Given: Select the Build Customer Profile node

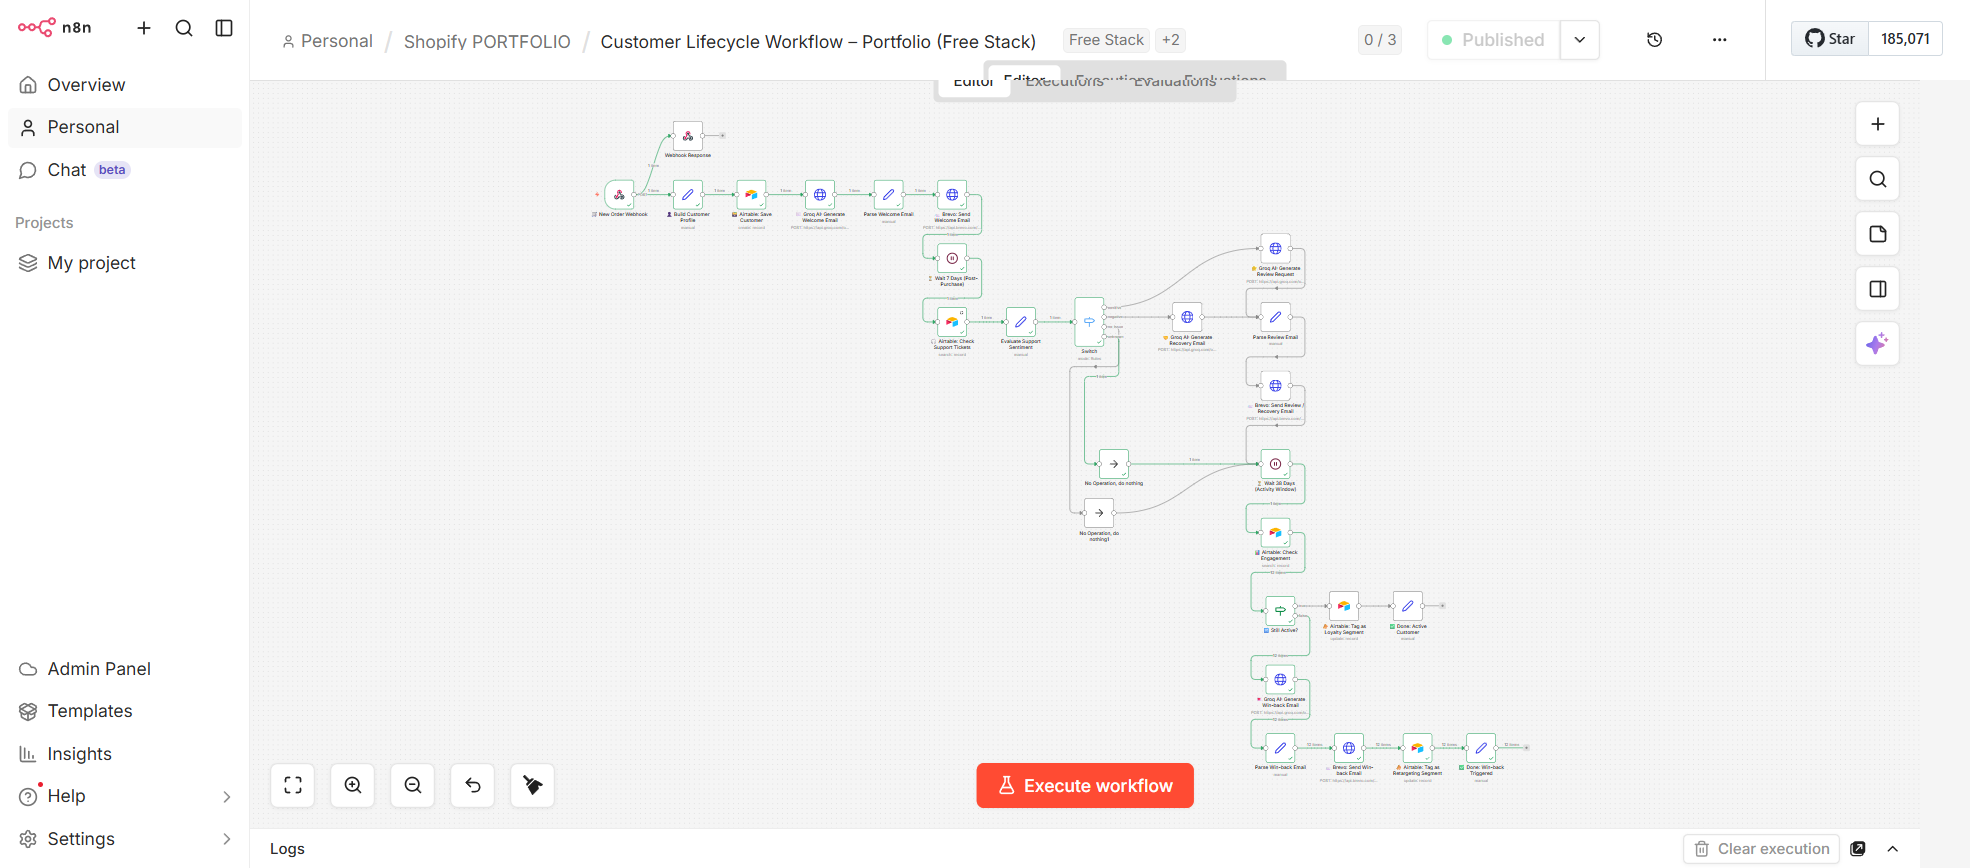Looking at the screenshot, I should point(688,195).
